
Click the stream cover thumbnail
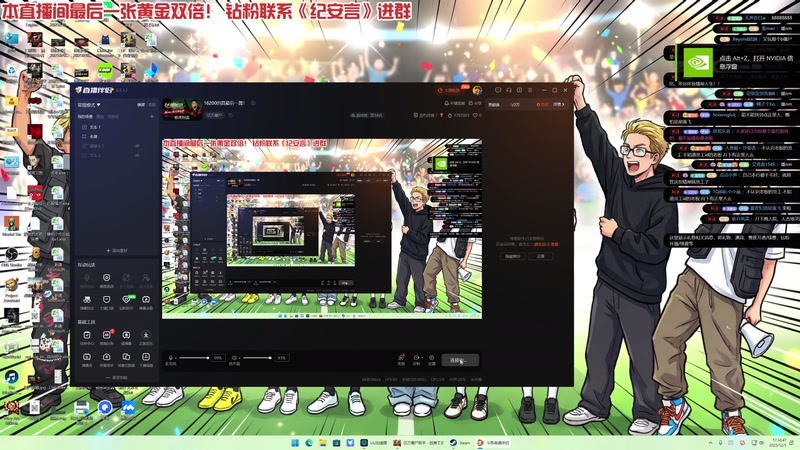pyautogui.click(x=182, y=109)
